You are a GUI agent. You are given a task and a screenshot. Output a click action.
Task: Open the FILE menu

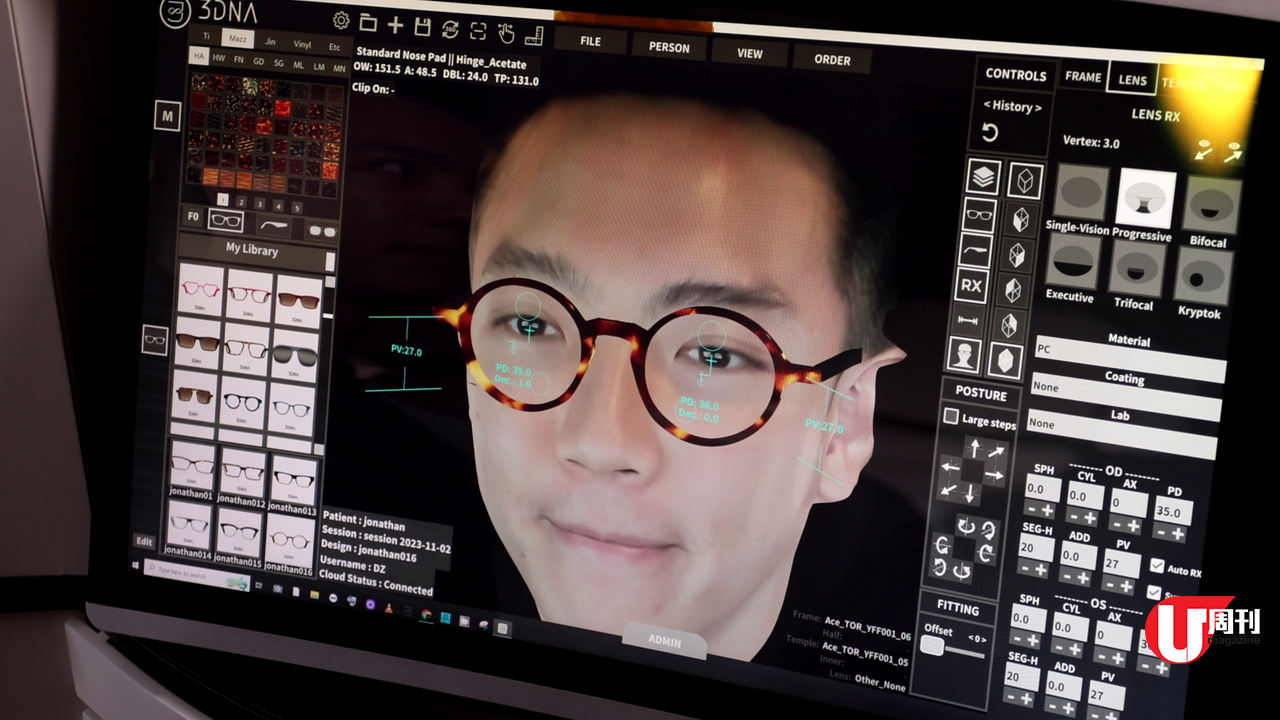[x=590, y=42]
